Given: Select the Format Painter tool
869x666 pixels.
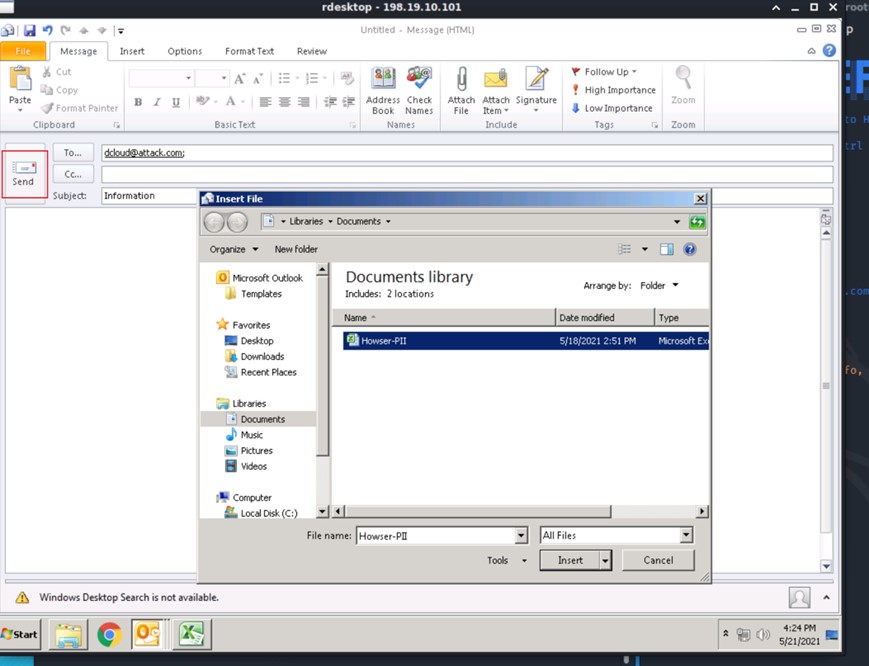Looking at the screenshot, I should (80, 108).
